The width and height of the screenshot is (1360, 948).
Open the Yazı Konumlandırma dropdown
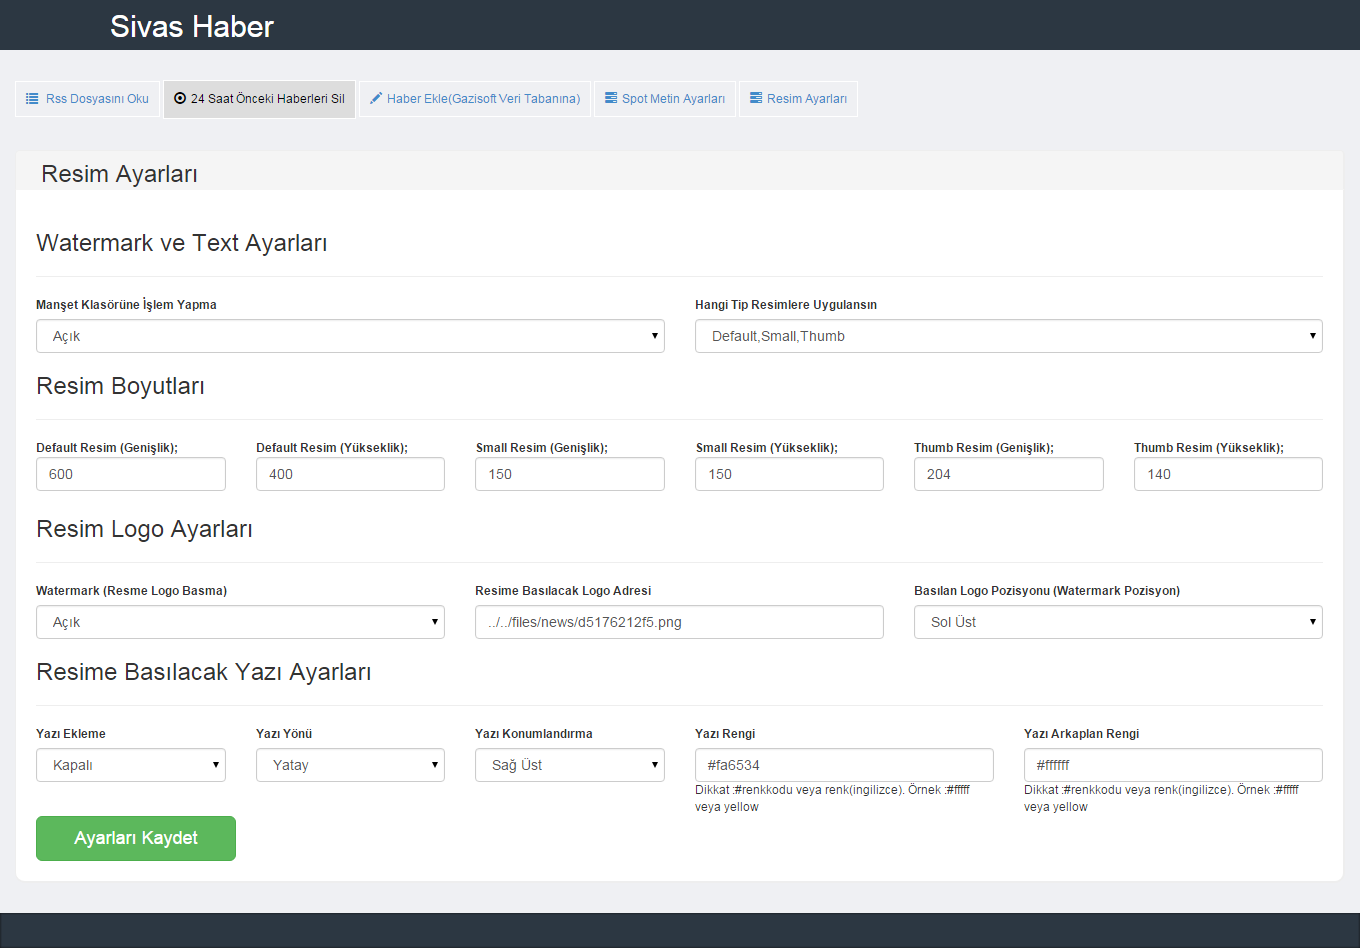tap(570, 765)
